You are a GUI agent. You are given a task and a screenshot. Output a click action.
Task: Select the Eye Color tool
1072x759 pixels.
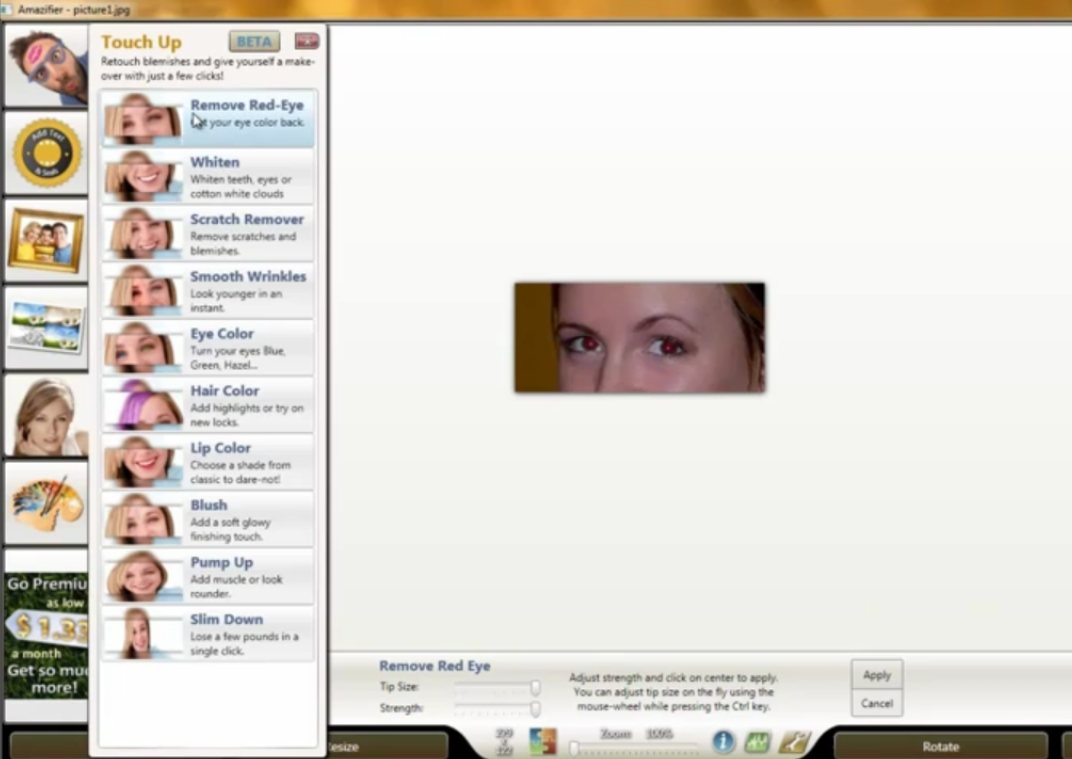tap(209, 347)
